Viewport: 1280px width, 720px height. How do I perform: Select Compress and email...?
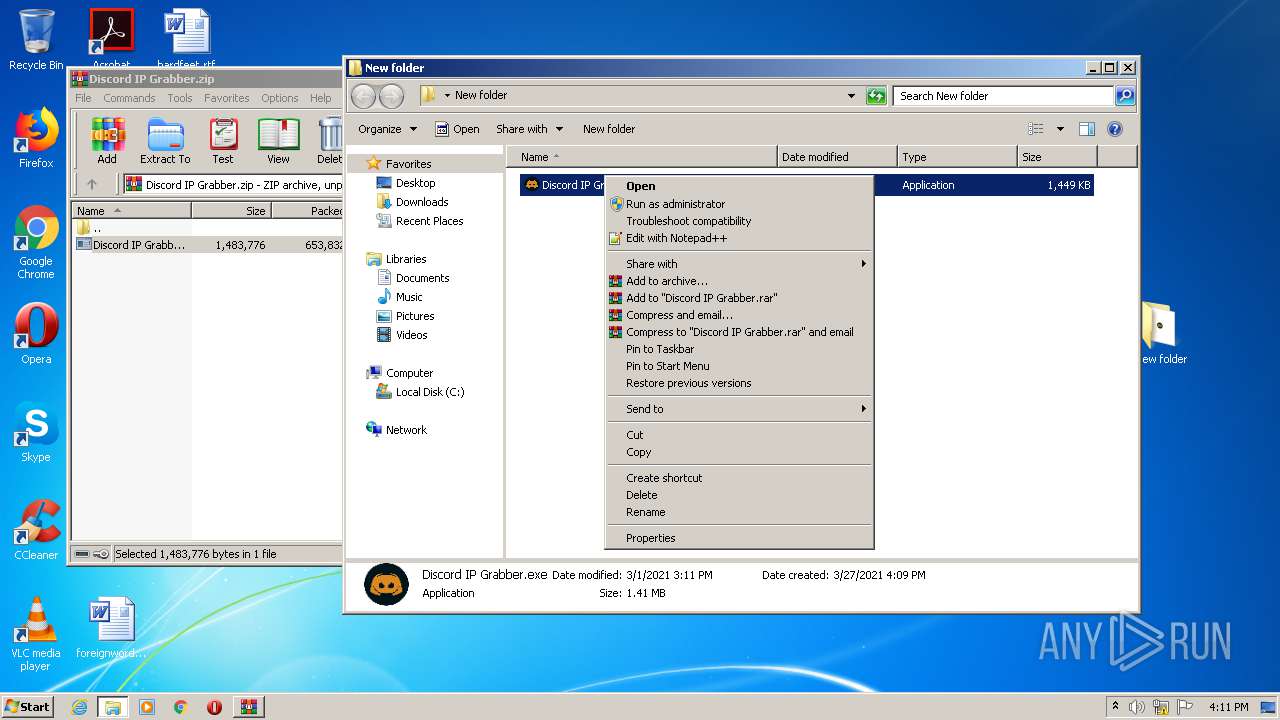[x=739, y=315]
